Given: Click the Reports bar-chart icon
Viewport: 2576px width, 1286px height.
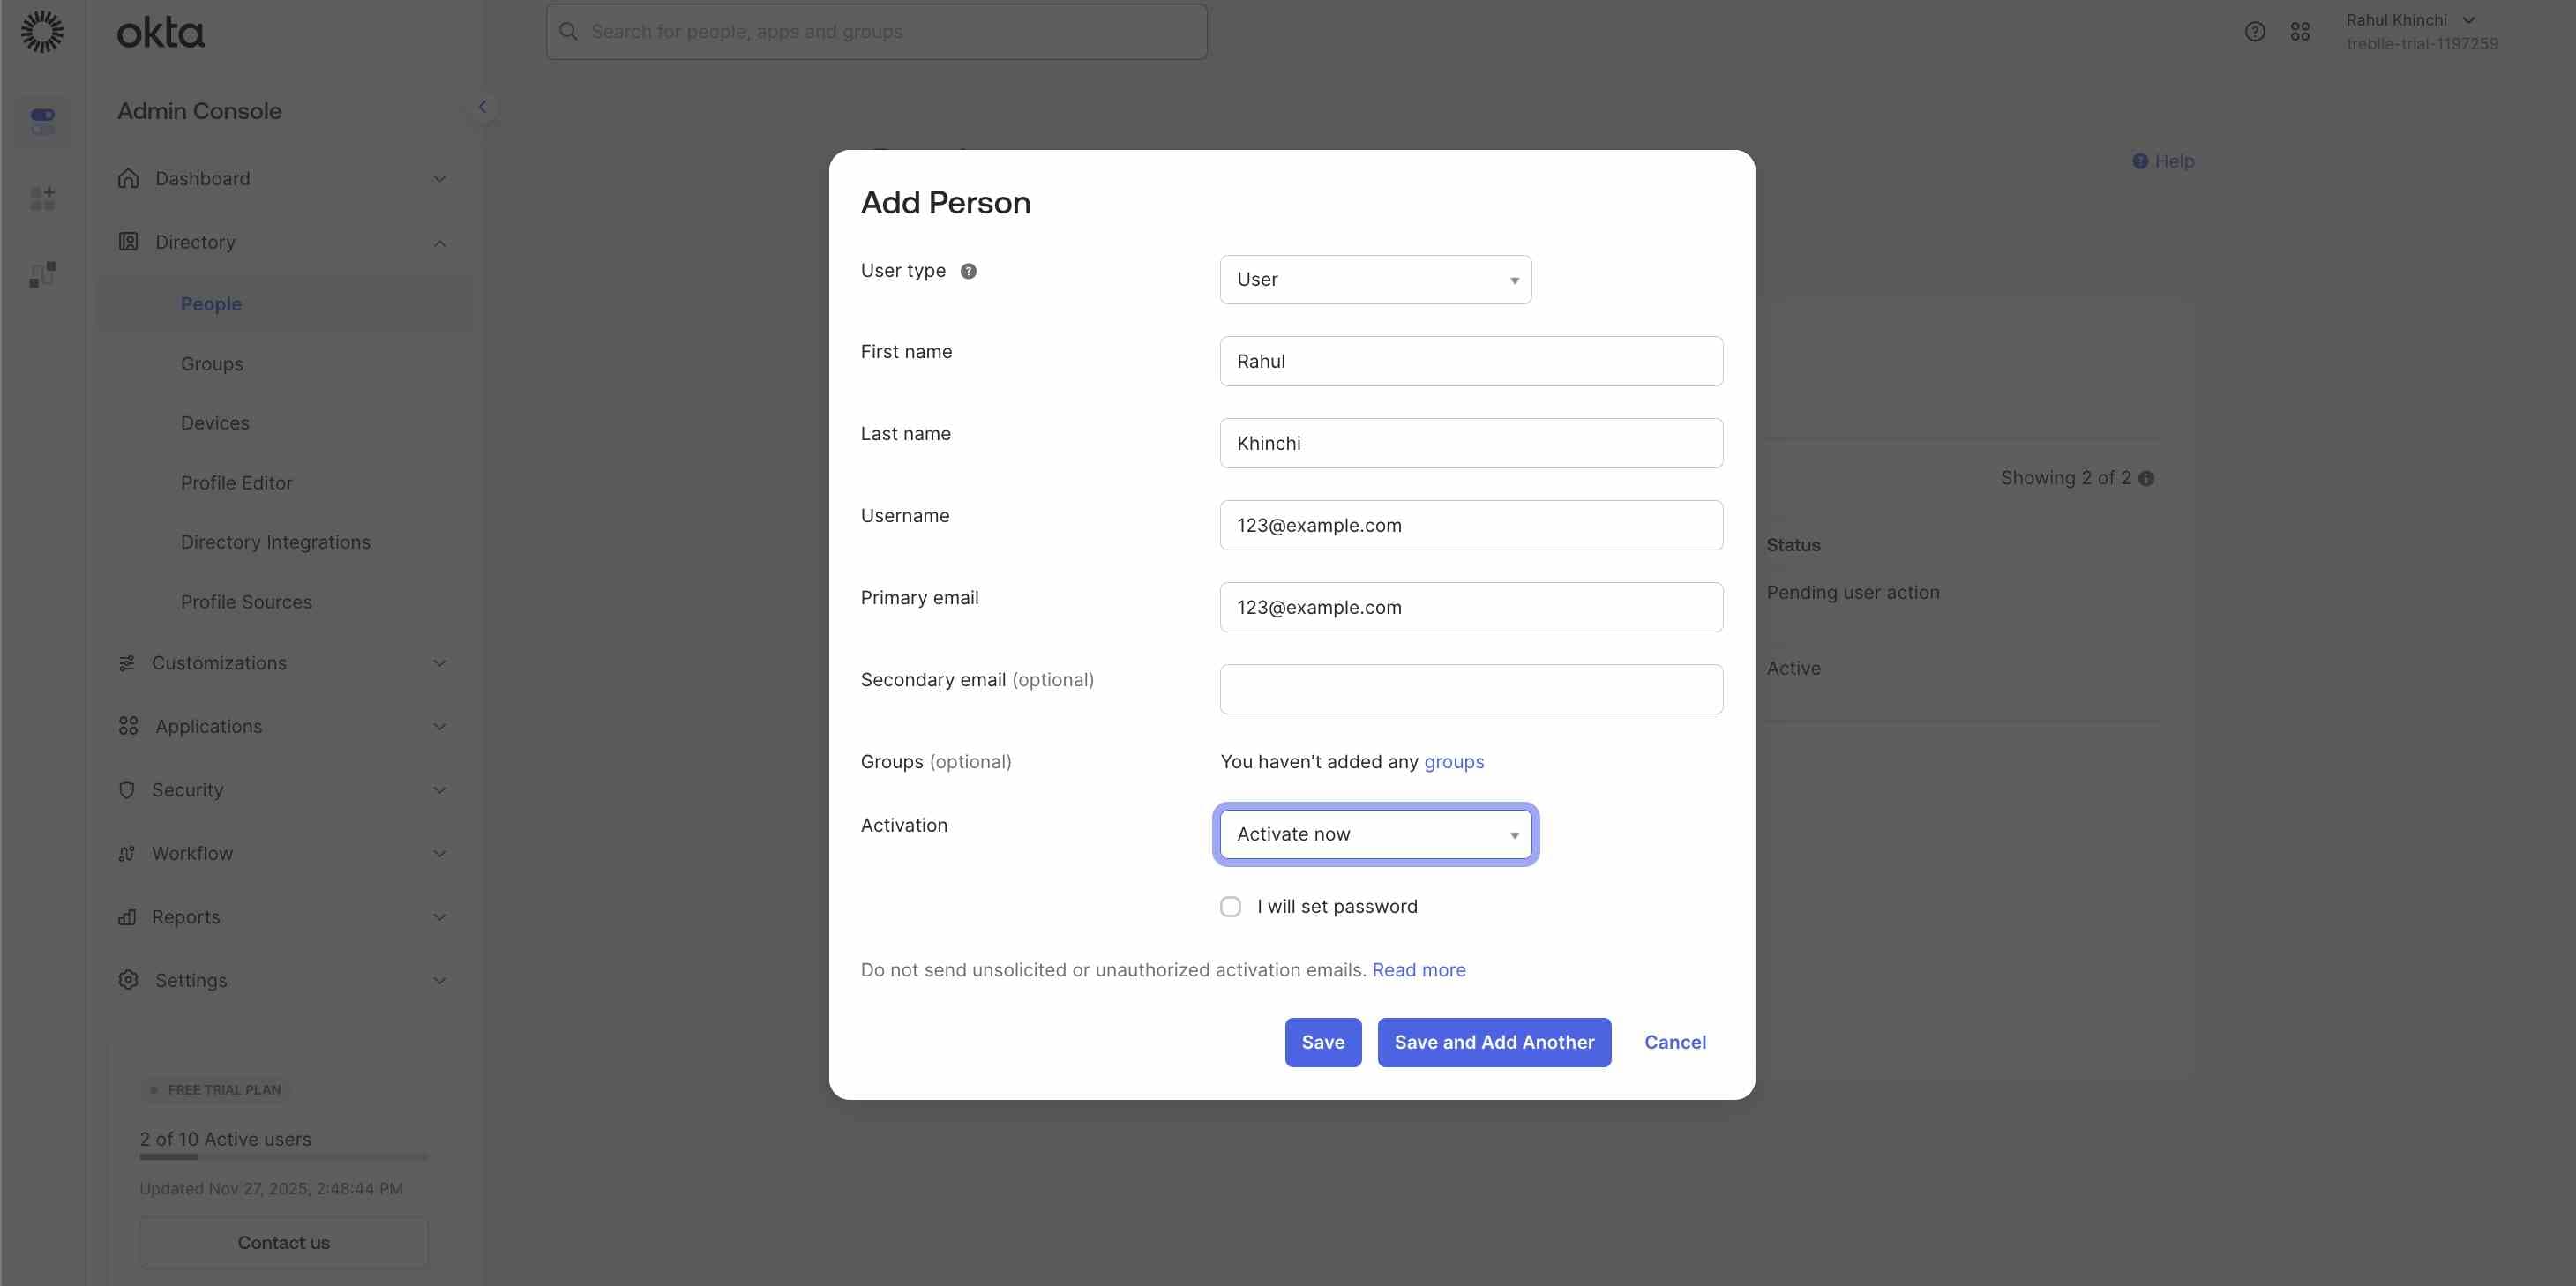Looking at the screenshot, I should [x=128, y=916].
